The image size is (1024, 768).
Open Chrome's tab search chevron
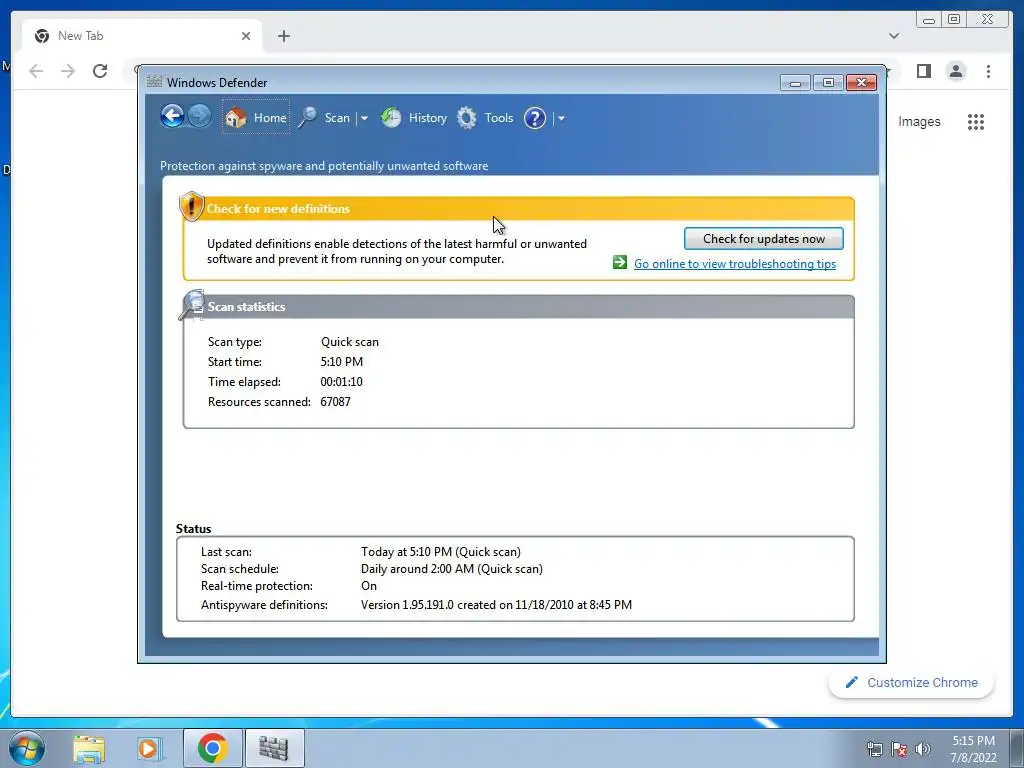point(893,36)
